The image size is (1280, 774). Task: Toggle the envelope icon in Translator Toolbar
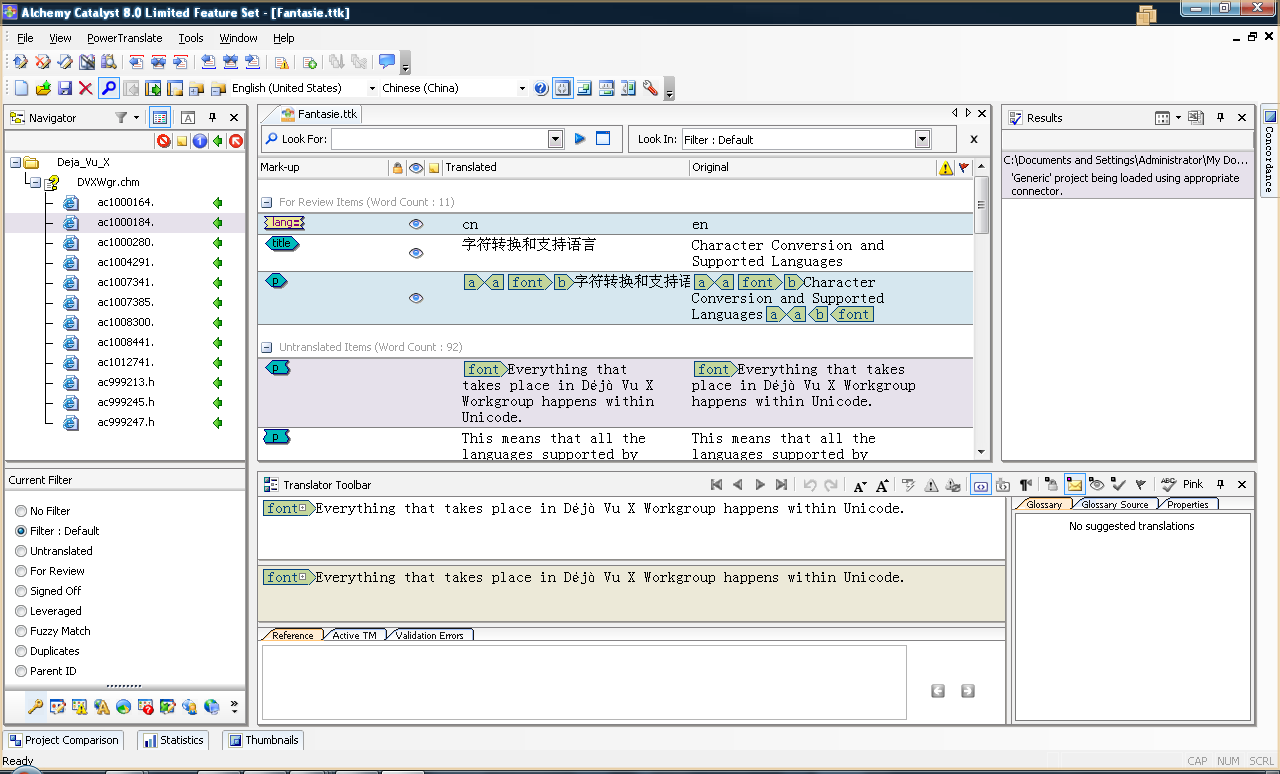click(x=1074, y=485)
